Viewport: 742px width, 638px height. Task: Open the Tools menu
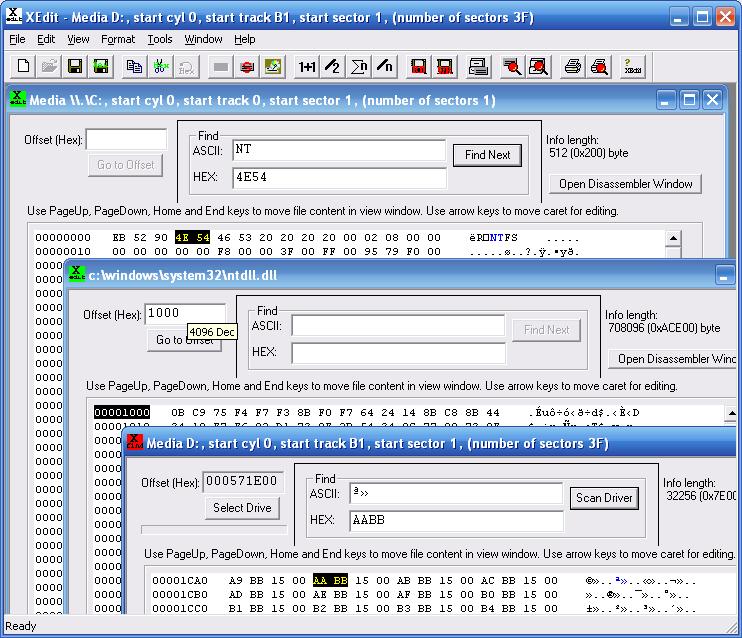[x=159, y=39]
